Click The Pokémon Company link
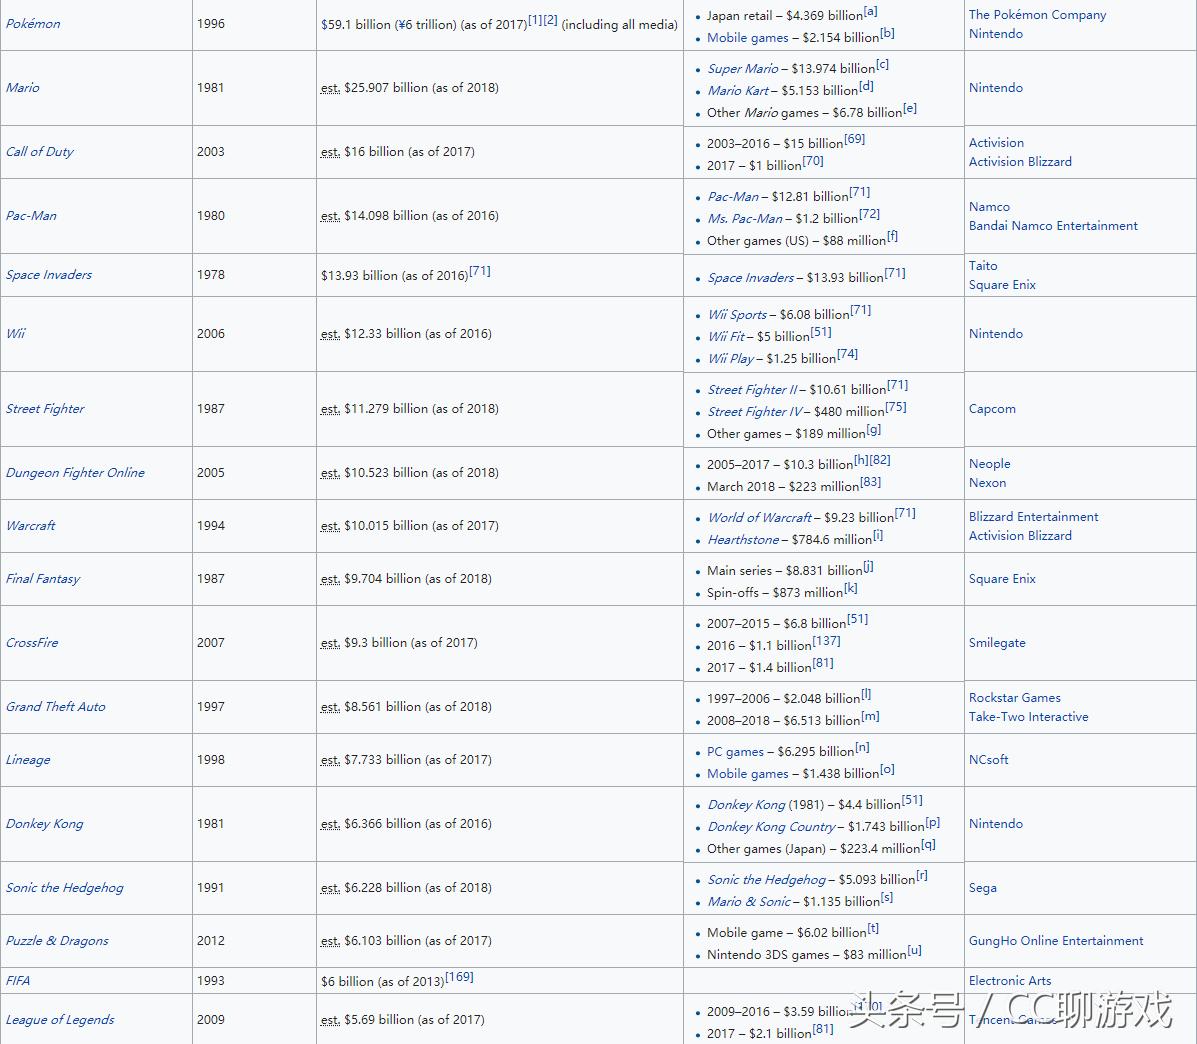Image resolution: width=1197 pixels, height=1044 pixels. point(1037,14)
